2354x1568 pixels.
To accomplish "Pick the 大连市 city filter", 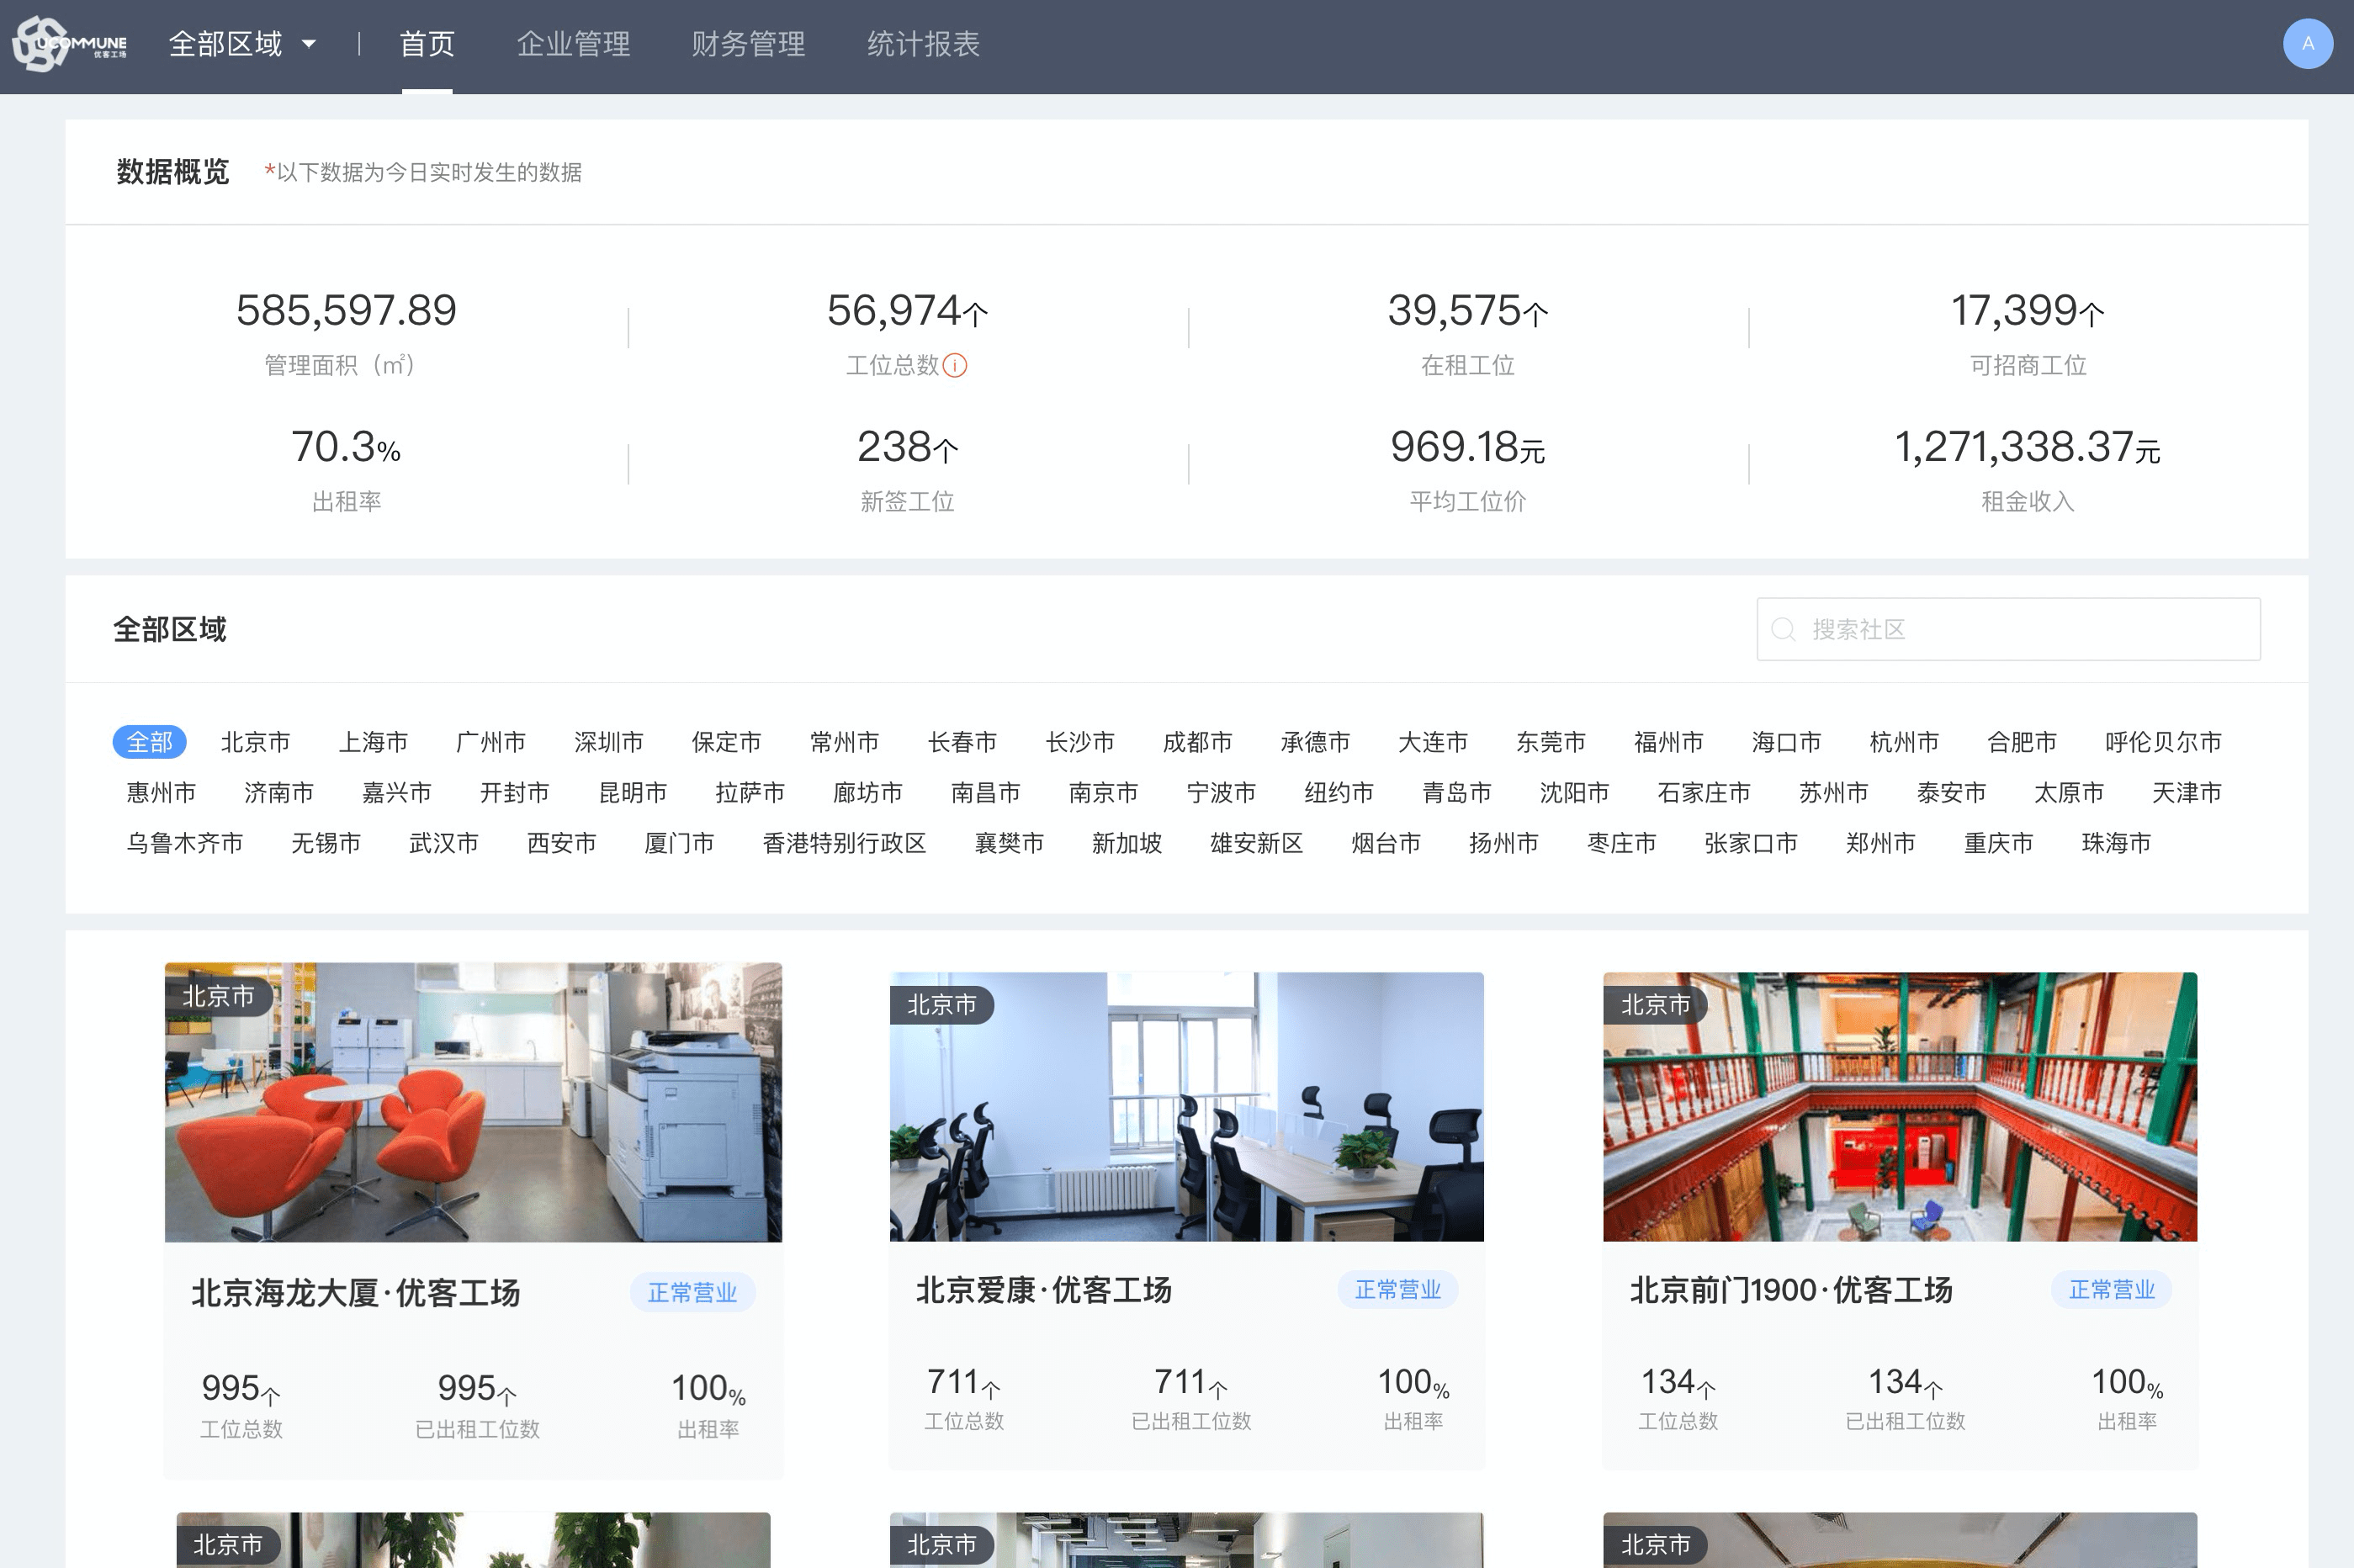I will click(x=1434, y=742).
